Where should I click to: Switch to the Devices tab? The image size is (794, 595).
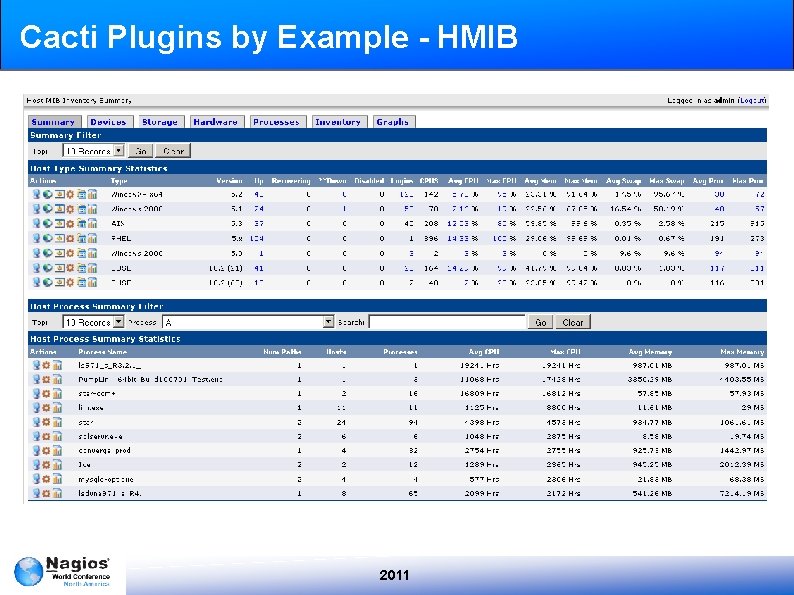[108, 122]
